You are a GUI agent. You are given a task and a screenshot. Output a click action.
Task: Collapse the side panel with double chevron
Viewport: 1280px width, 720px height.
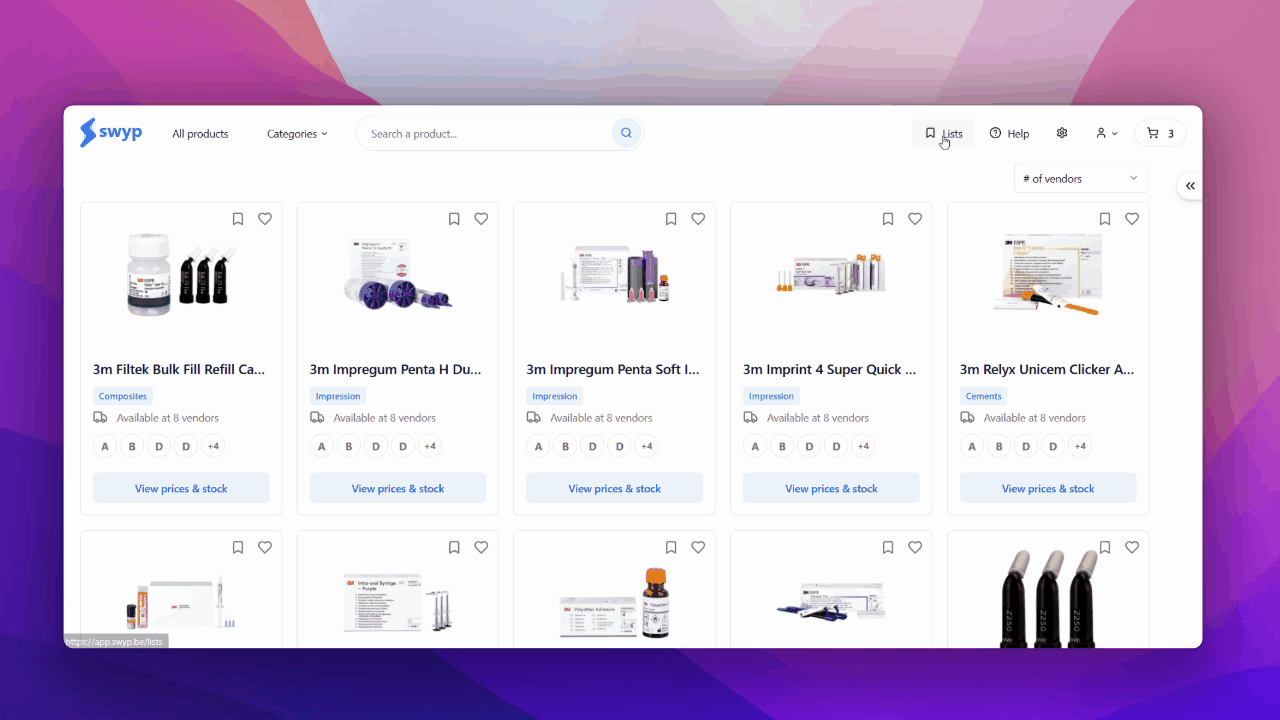pyautogui.click(x=1190, y=186)
